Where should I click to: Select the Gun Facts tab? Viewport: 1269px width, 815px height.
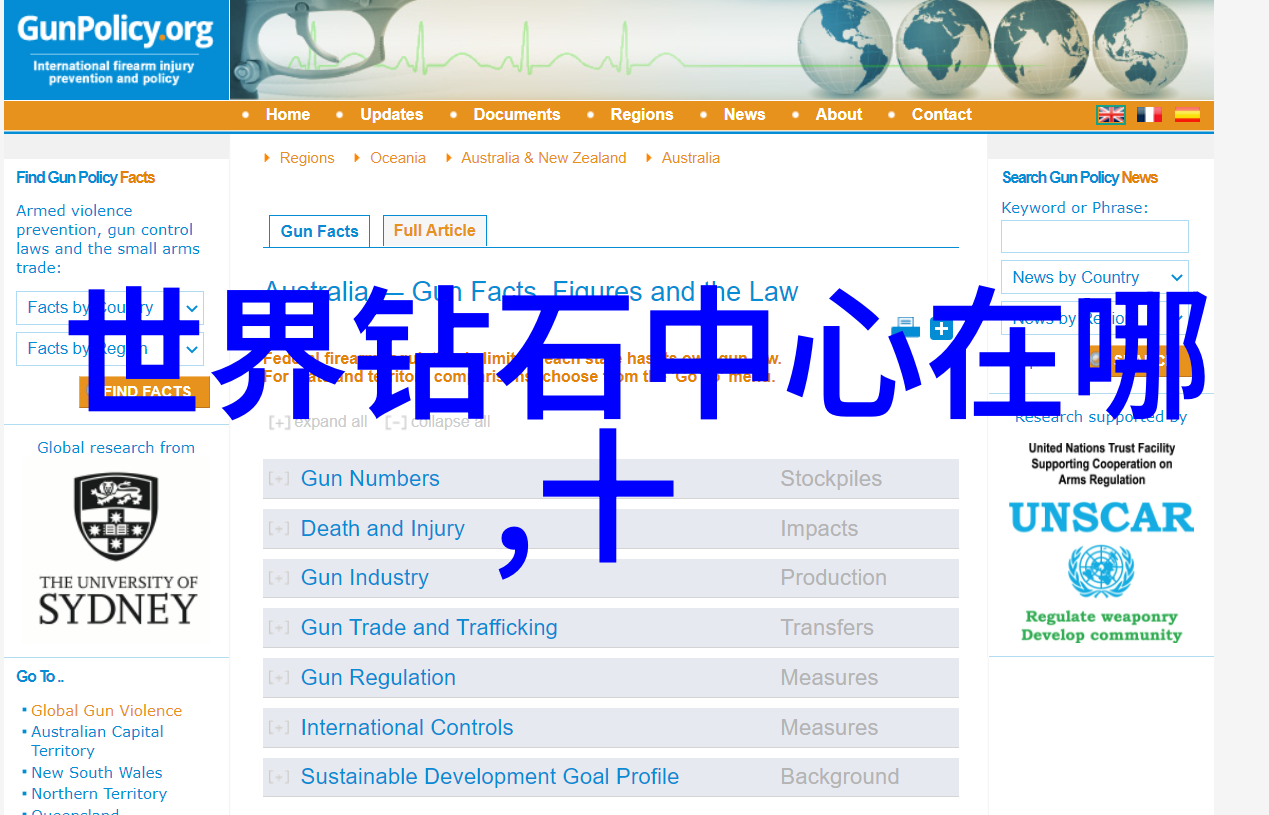pos(320,231)
